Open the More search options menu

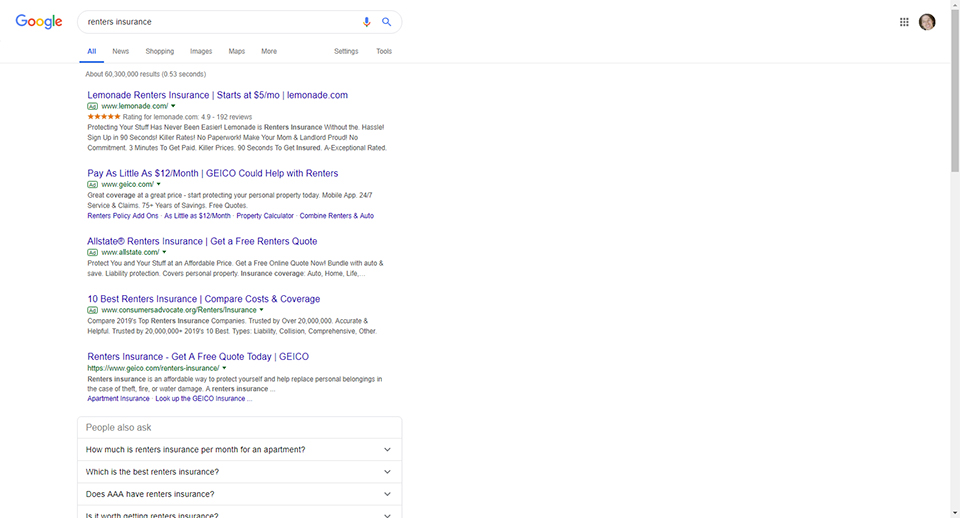(x=269, y=51)
